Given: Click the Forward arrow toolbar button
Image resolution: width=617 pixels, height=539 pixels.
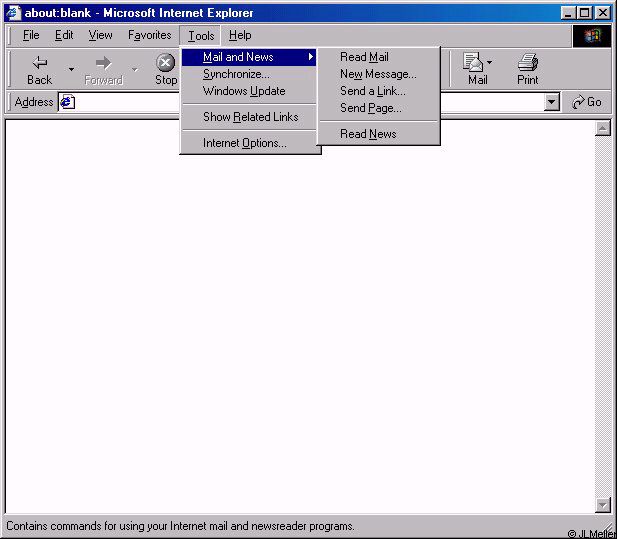Looking at the screenshot, I should [x=103, y=70].
